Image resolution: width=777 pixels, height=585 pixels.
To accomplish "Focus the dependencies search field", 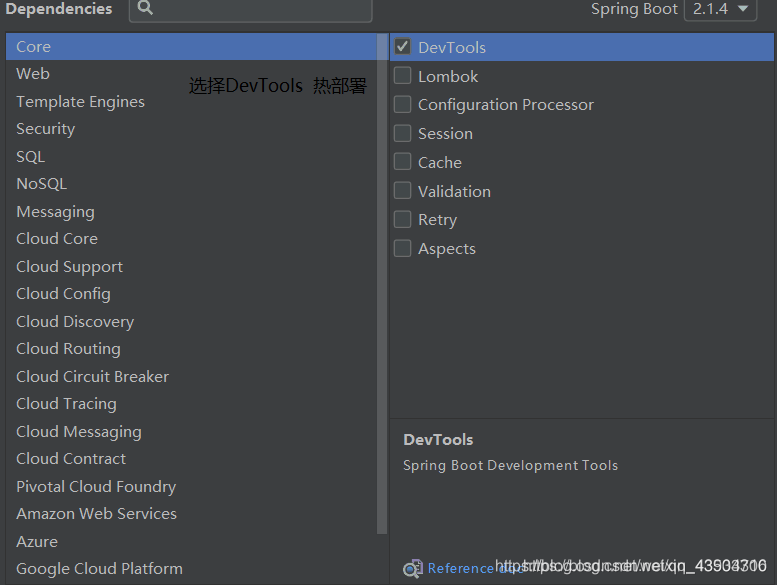I will coord(251,9).
